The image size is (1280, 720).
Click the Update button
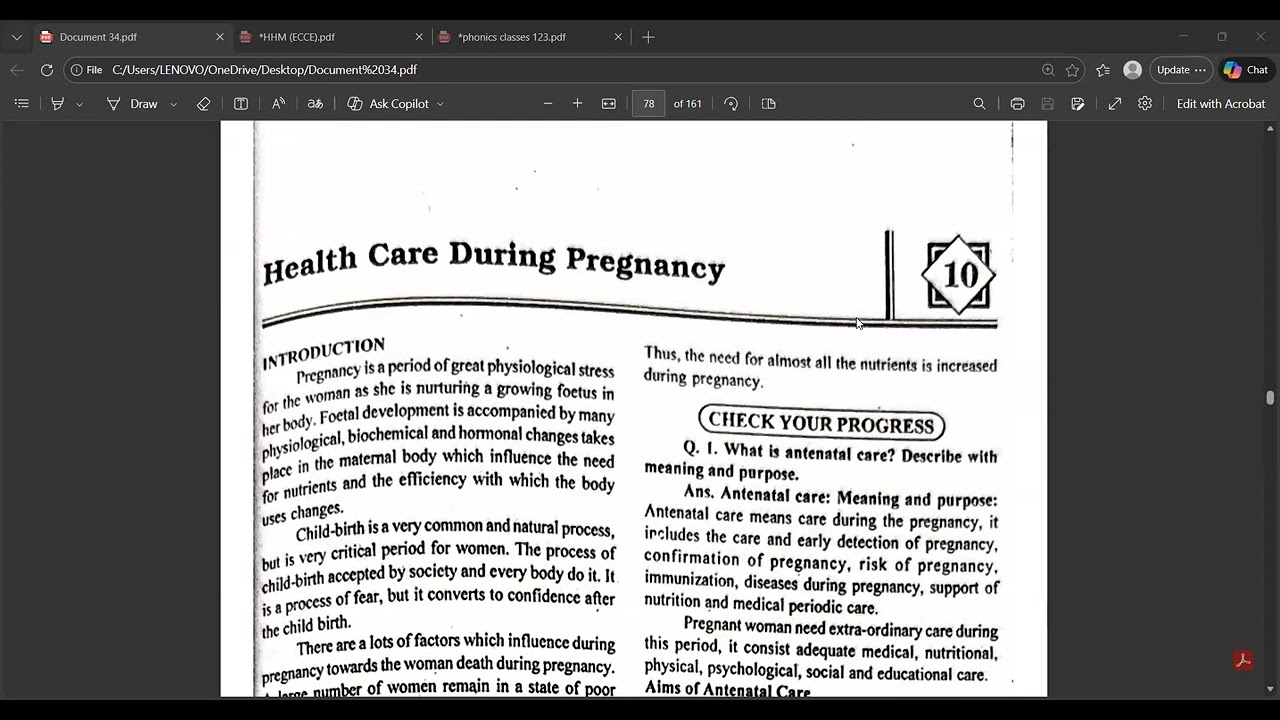pos(1181,70)
